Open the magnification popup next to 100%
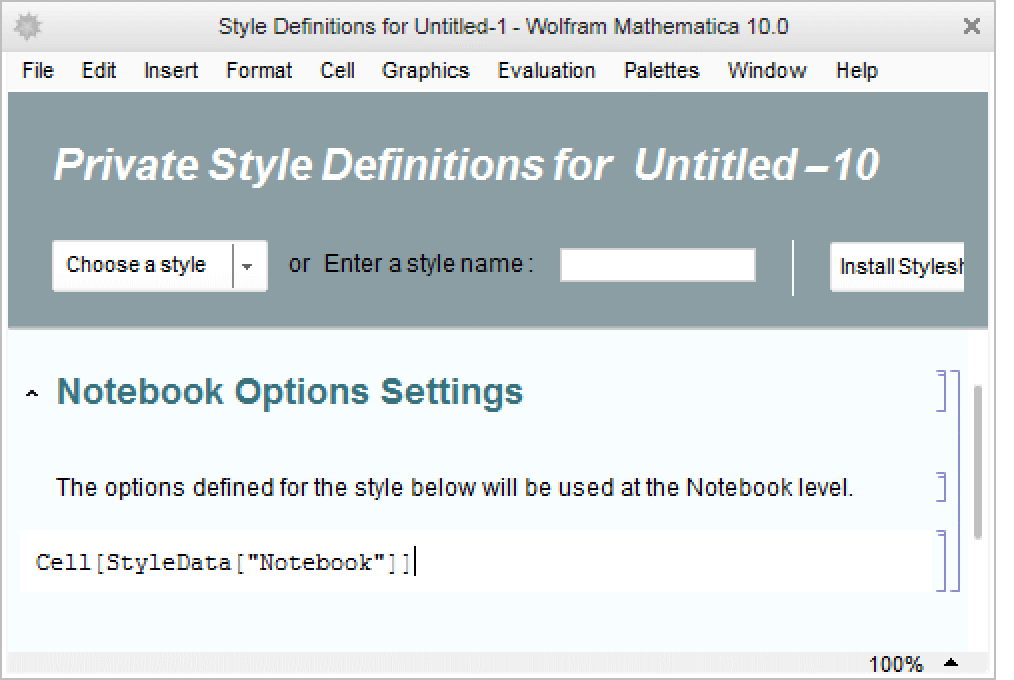 pyautogui.click(x=950, y=663)
